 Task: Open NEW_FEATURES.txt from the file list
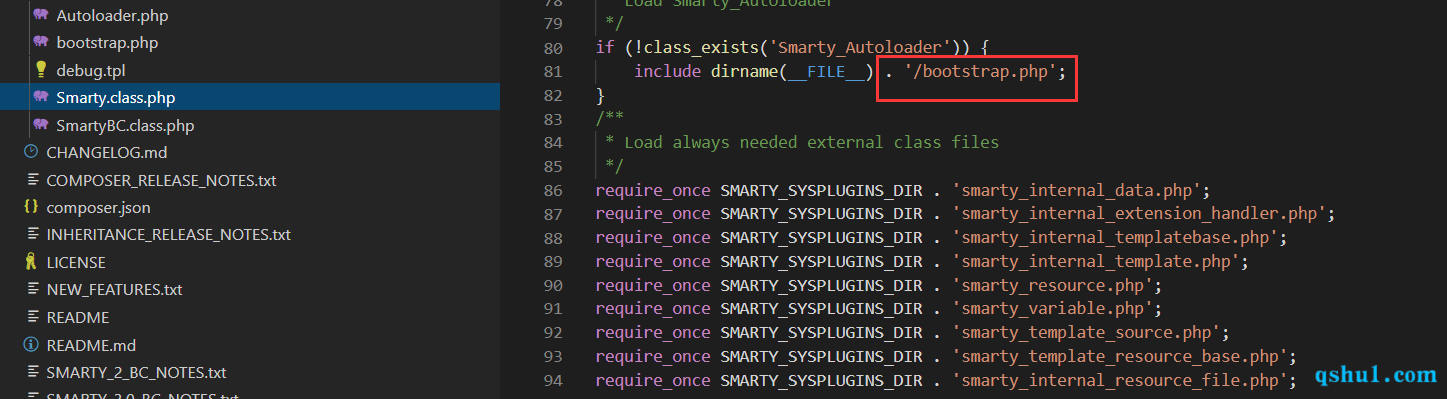pyautogui.click(x=114, y=289)
